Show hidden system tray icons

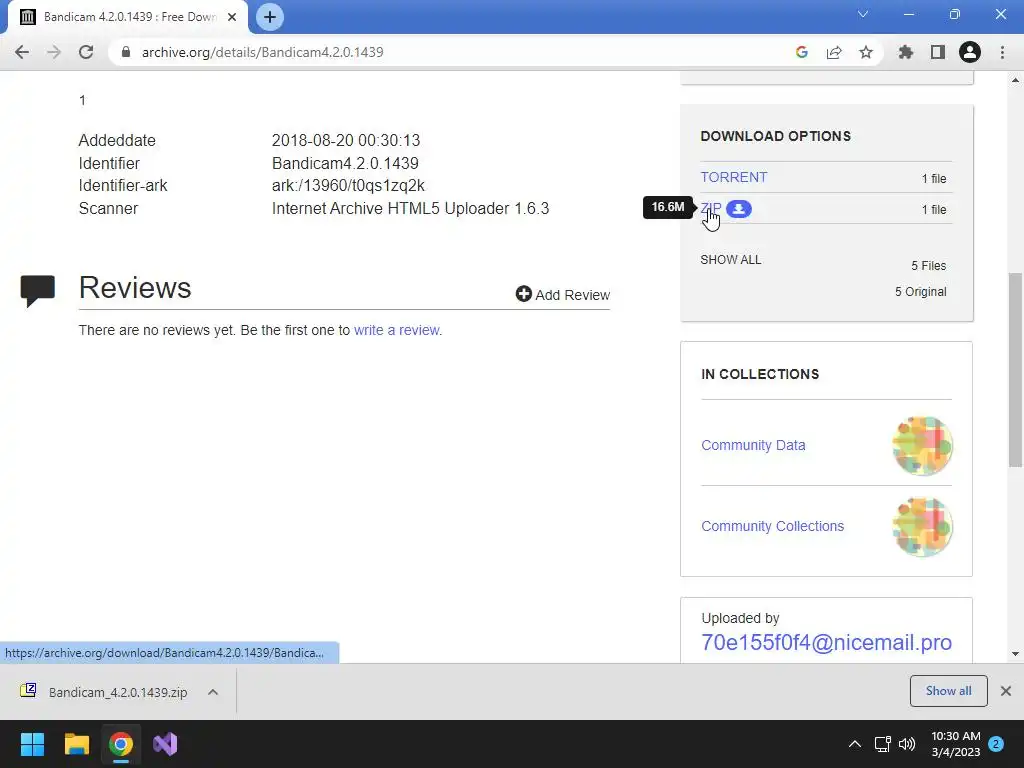point(854,744)
